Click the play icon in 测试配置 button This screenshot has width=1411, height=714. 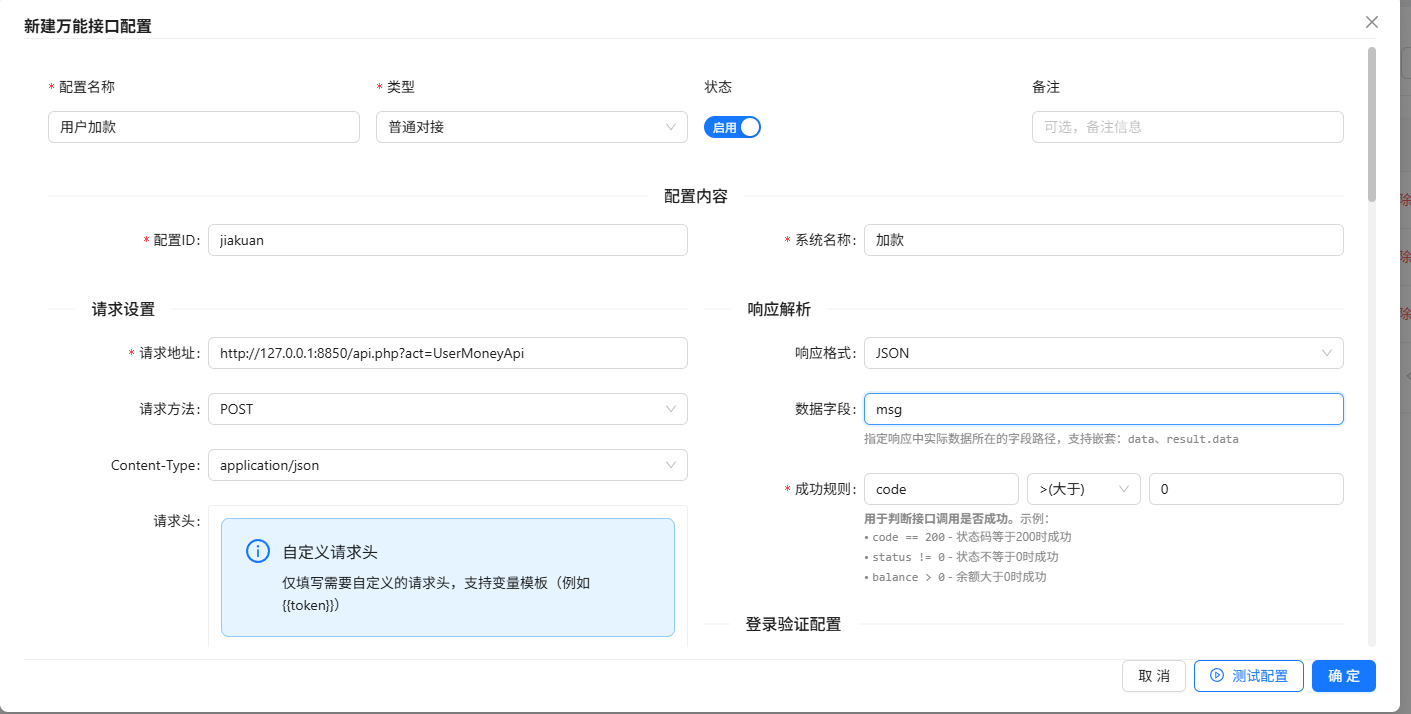pyautogui.click(x=1217, y=676)
